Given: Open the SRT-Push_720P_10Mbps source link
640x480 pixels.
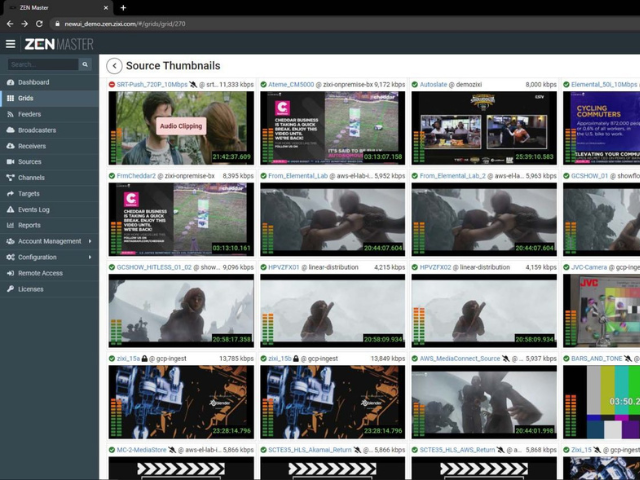Looking at the screenshot, I should tap(152, 84).
